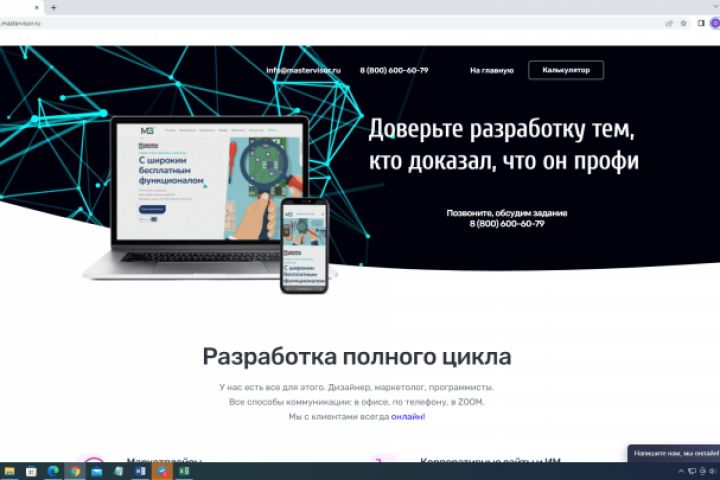Click the laptop mockup image

[202, 198]
